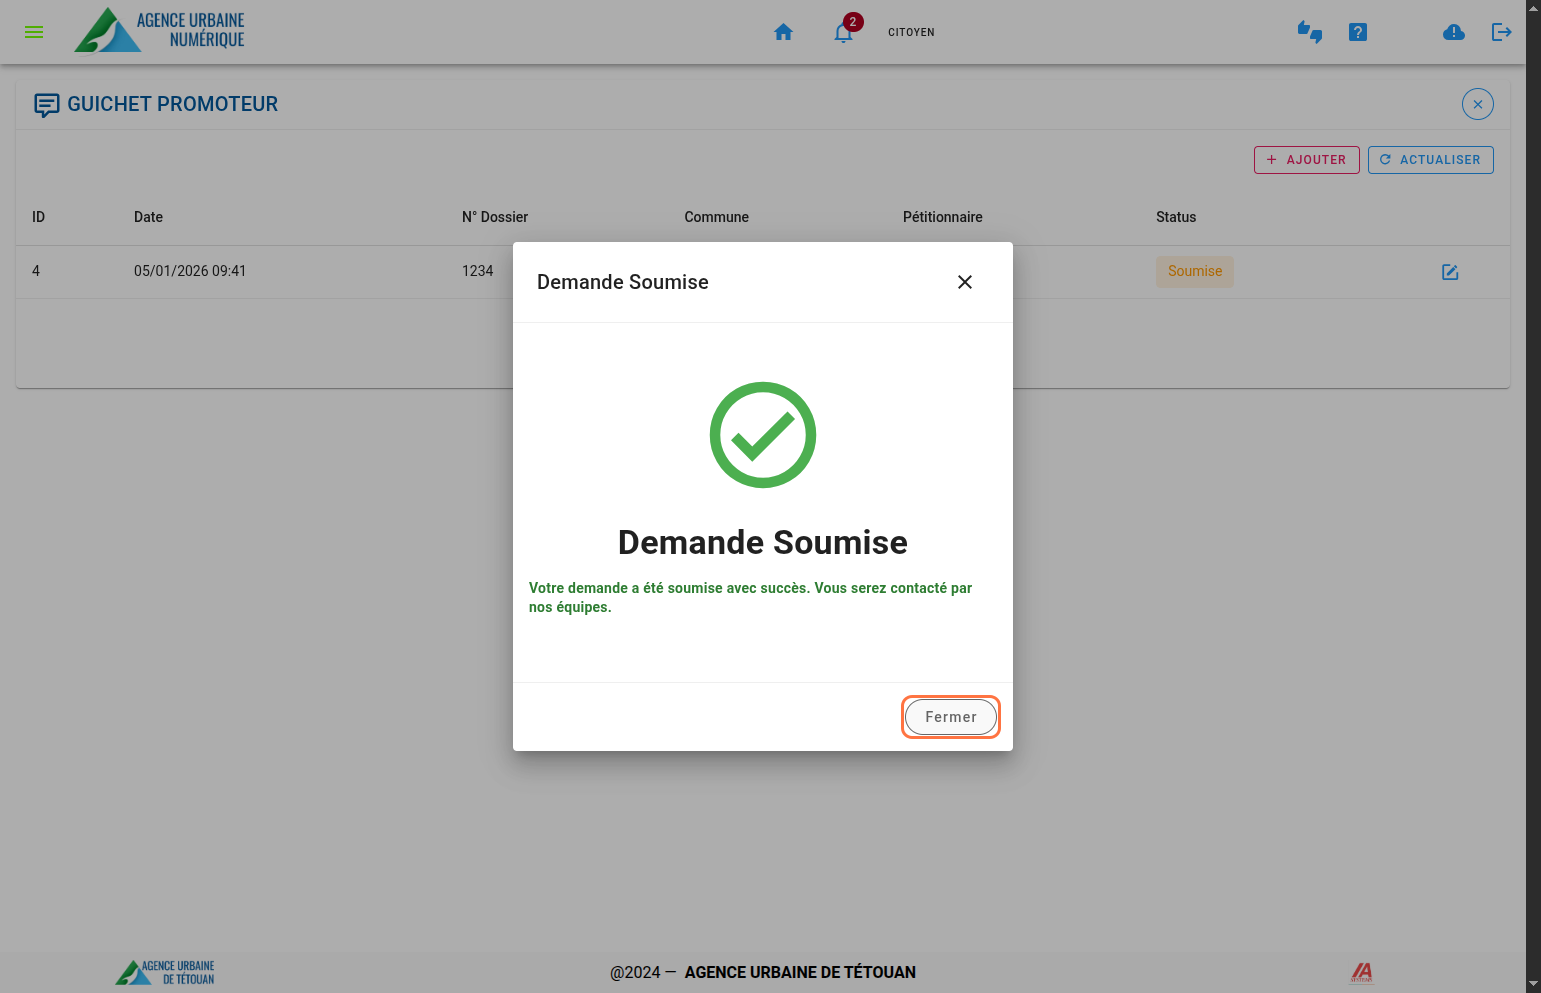
Task: Dismiss the dialog with the X
Action: (964, 282)
